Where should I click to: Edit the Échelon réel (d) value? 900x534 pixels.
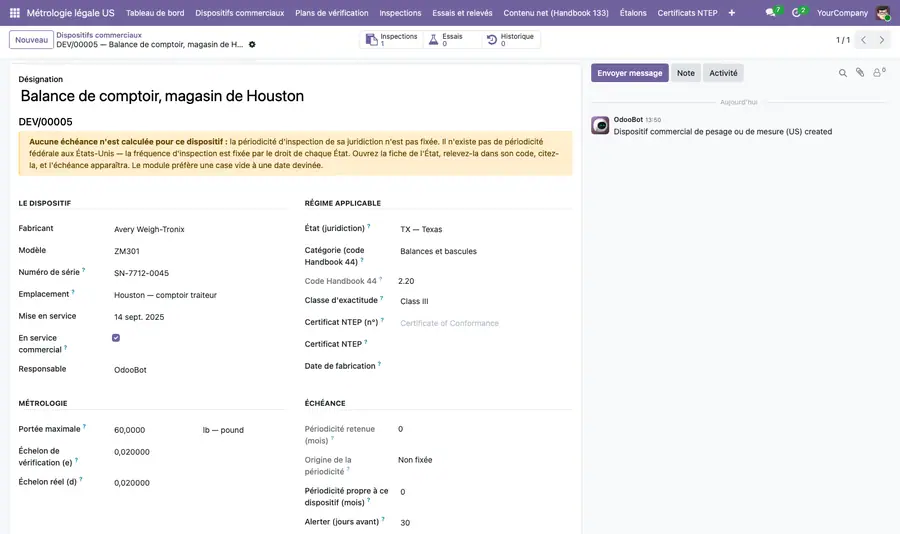198,483
